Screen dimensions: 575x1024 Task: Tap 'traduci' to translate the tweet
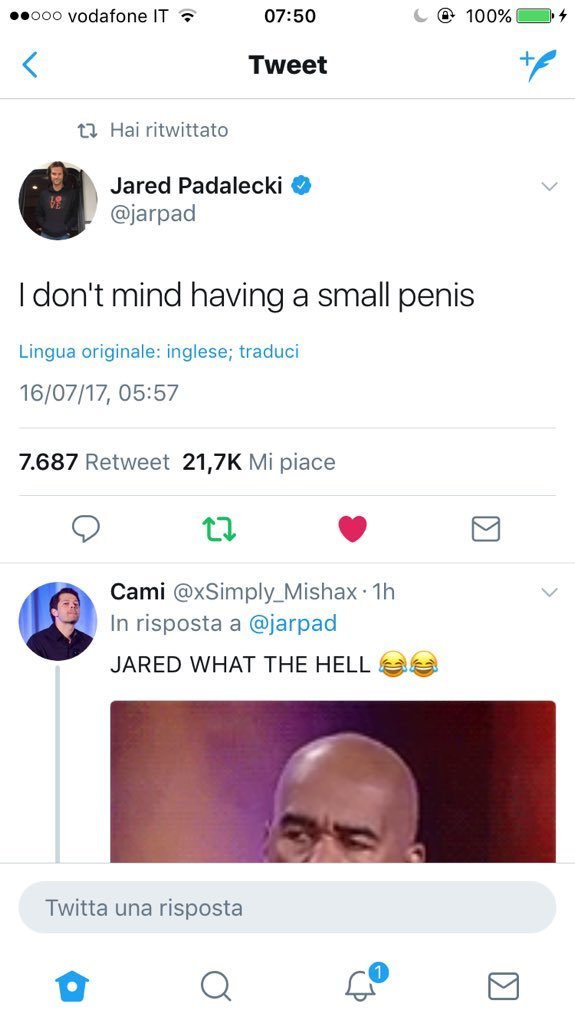269,351
